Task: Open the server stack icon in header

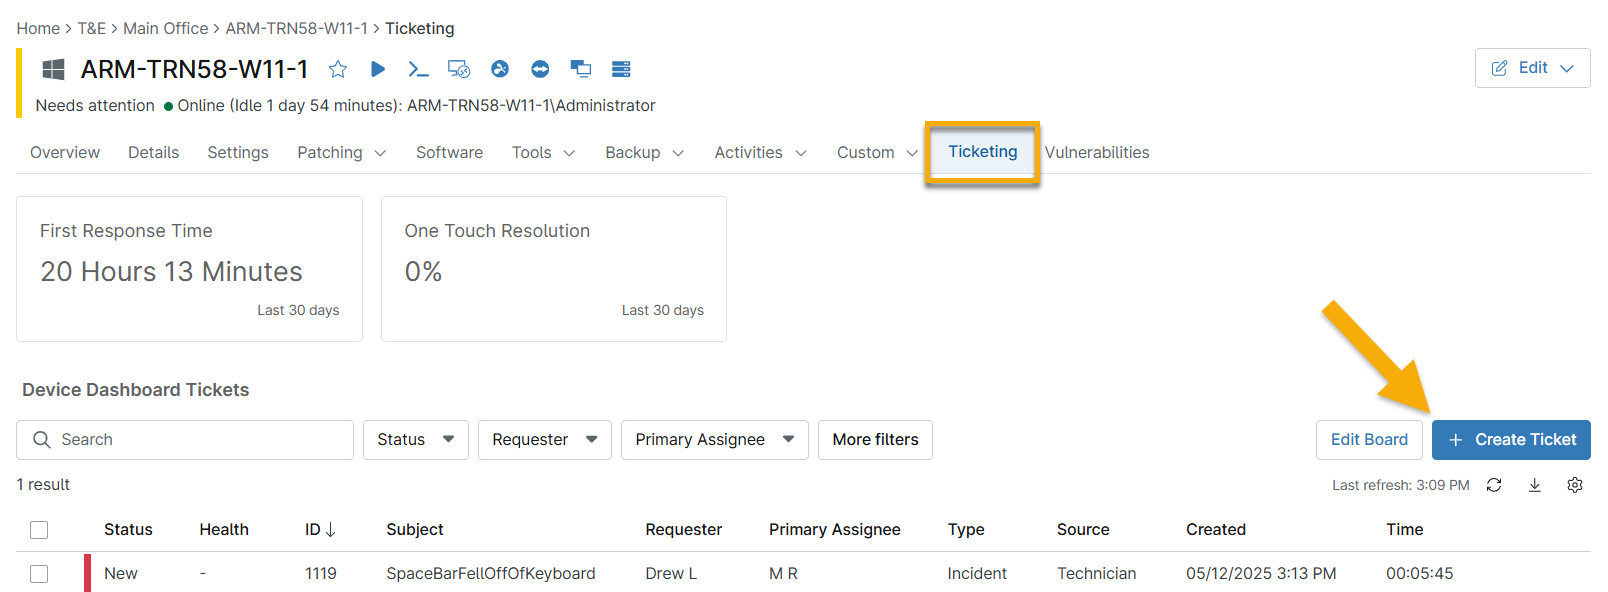Action: point(621,69)
